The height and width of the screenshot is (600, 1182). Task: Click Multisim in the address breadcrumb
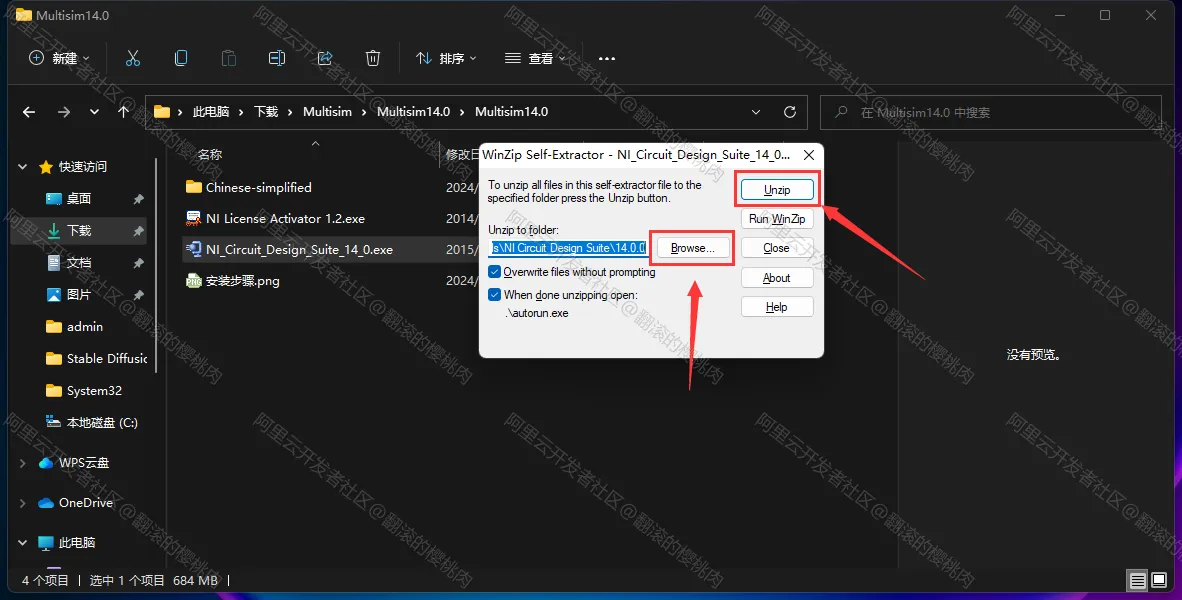tap(327, 112)
